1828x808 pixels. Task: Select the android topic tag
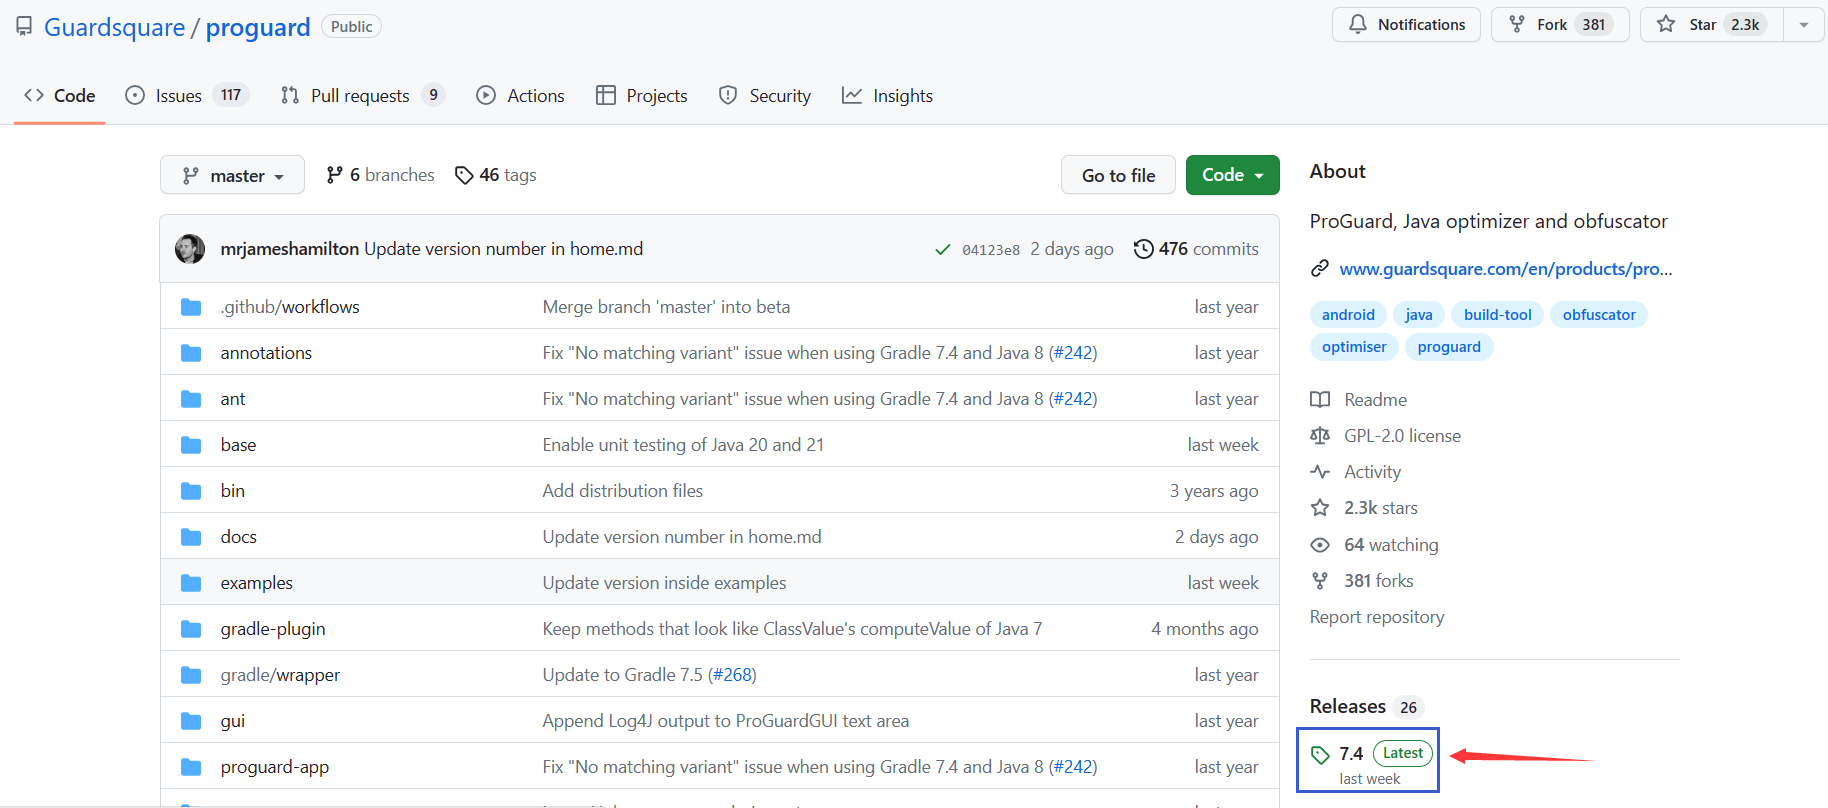click(1348, 315)
